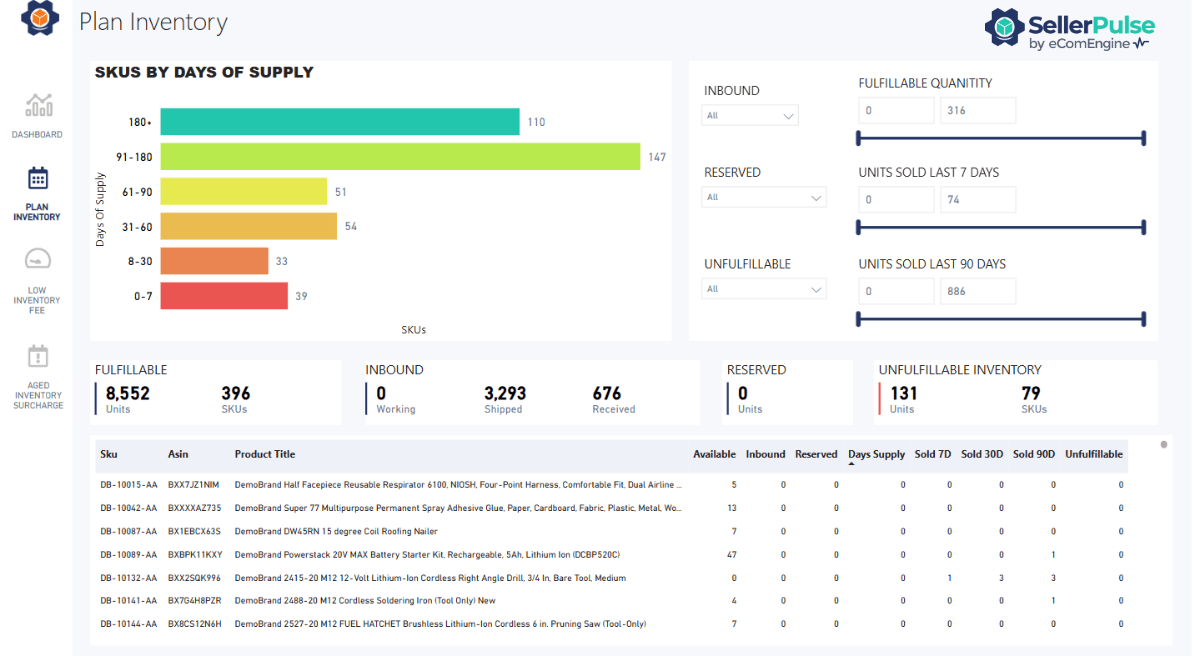Sort table by Days Supply column
Viewport: 1195px width, 656px height.
(876, 454)
